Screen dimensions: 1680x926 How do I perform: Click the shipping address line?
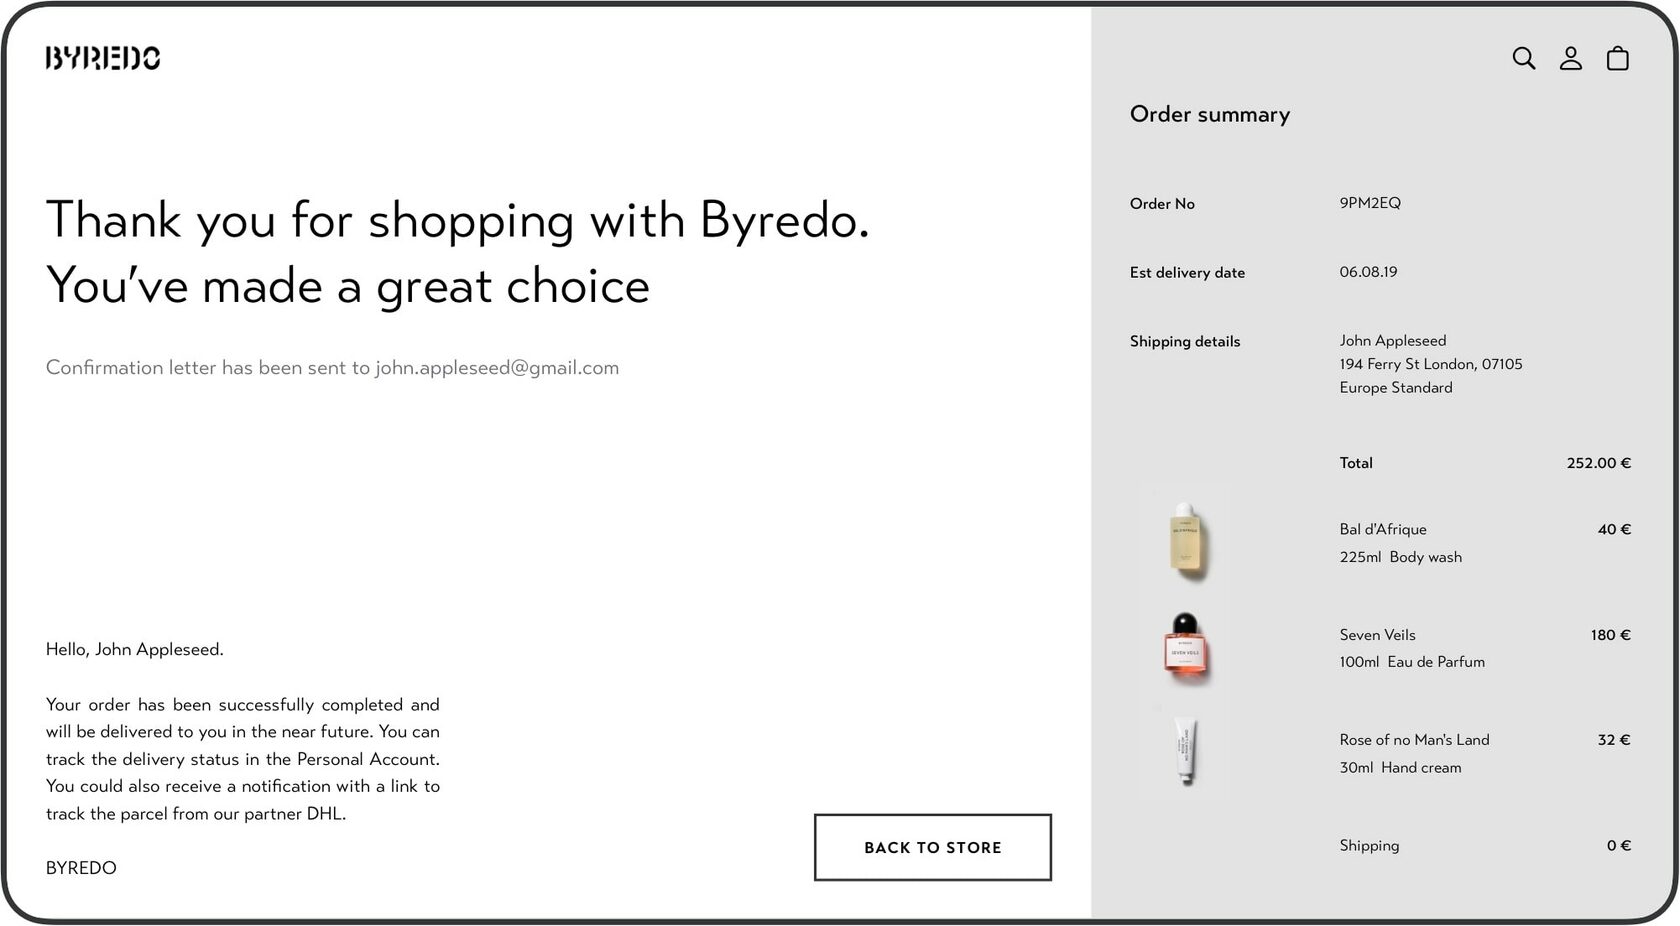1430,364
